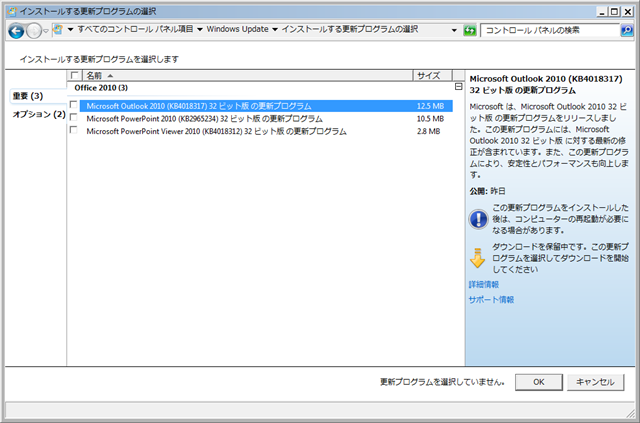
Task: Minimize the update selection window
Action: (x=602, y=12)
